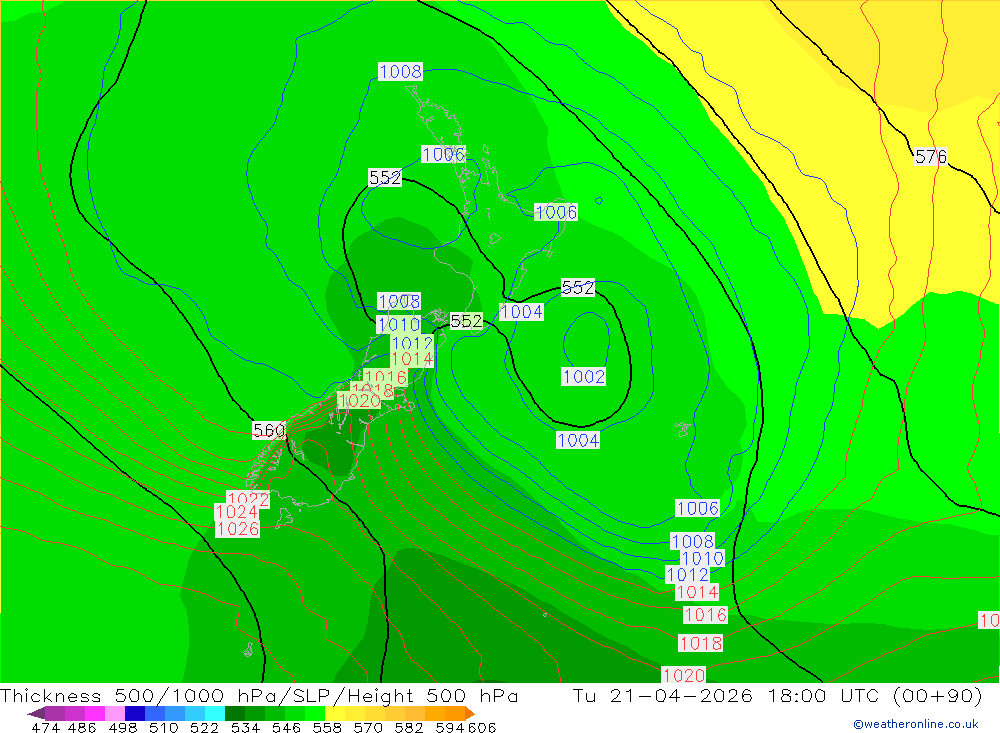The width and height of the screenshot is (1000, 733).
Task: Click the dark blue legend color swatch
Action: pos(135,713)
